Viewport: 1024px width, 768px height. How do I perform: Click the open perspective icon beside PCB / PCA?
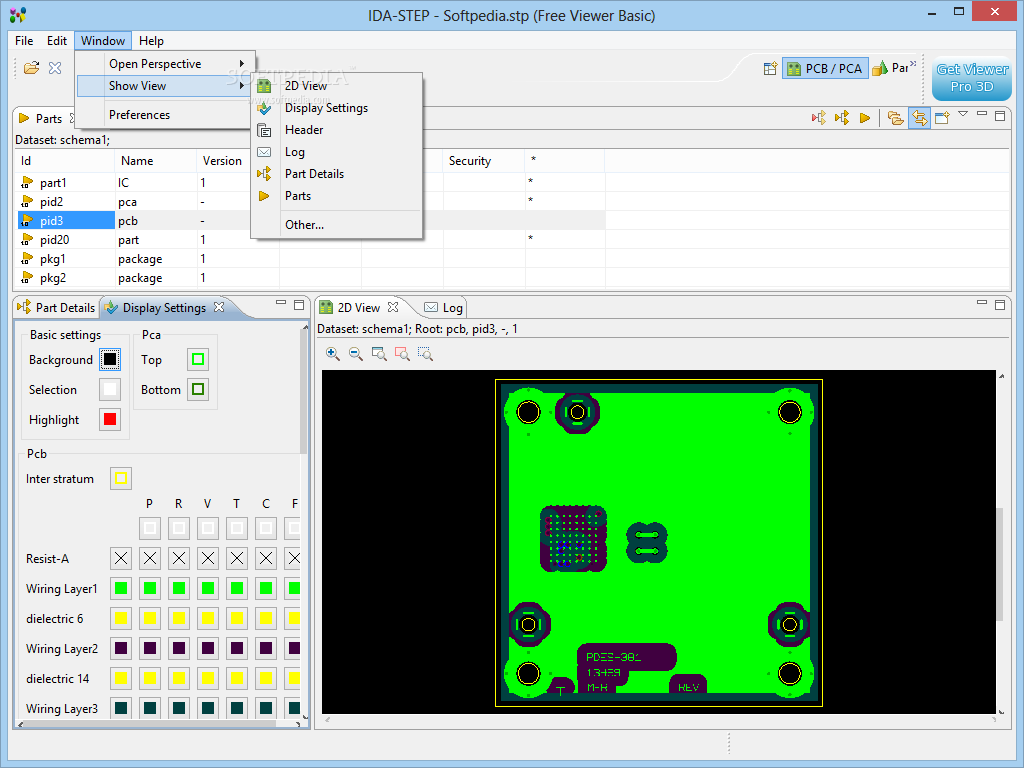pyautogui.click(x=771, y=68)
